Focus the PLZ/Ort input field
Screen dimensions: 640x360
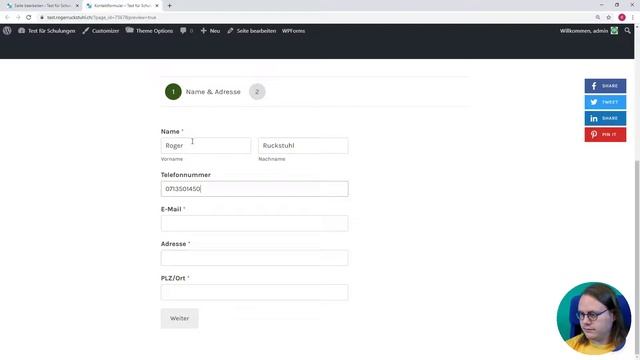[255, 293]
